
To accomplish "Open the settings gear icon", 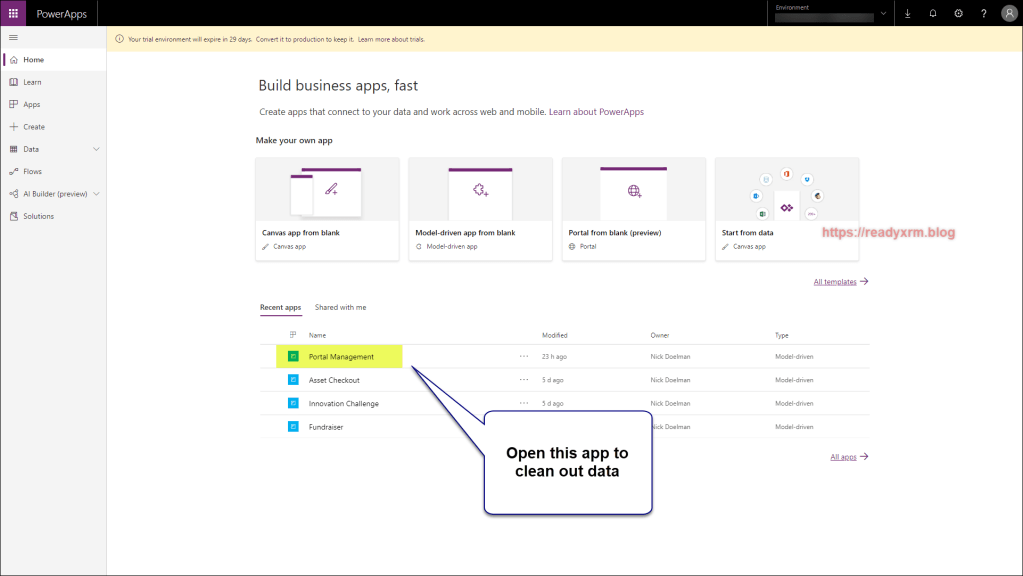I will 958,13.
